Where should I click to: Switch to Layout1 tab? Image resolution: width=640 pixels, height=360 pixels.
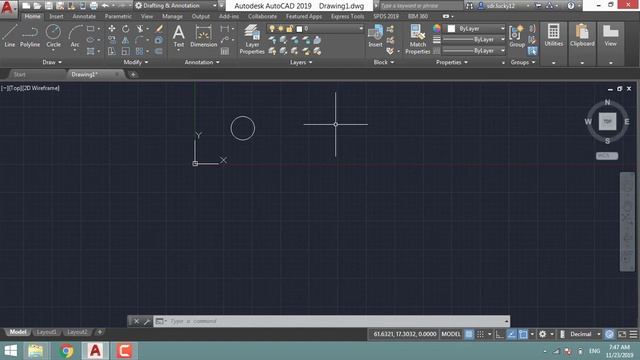[x=46, y=332]
